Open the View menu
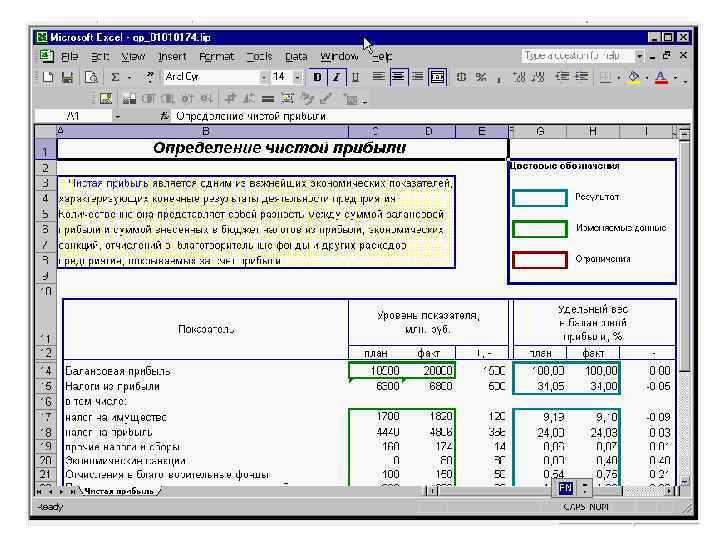720x540 pixels. tap(133, 56)
